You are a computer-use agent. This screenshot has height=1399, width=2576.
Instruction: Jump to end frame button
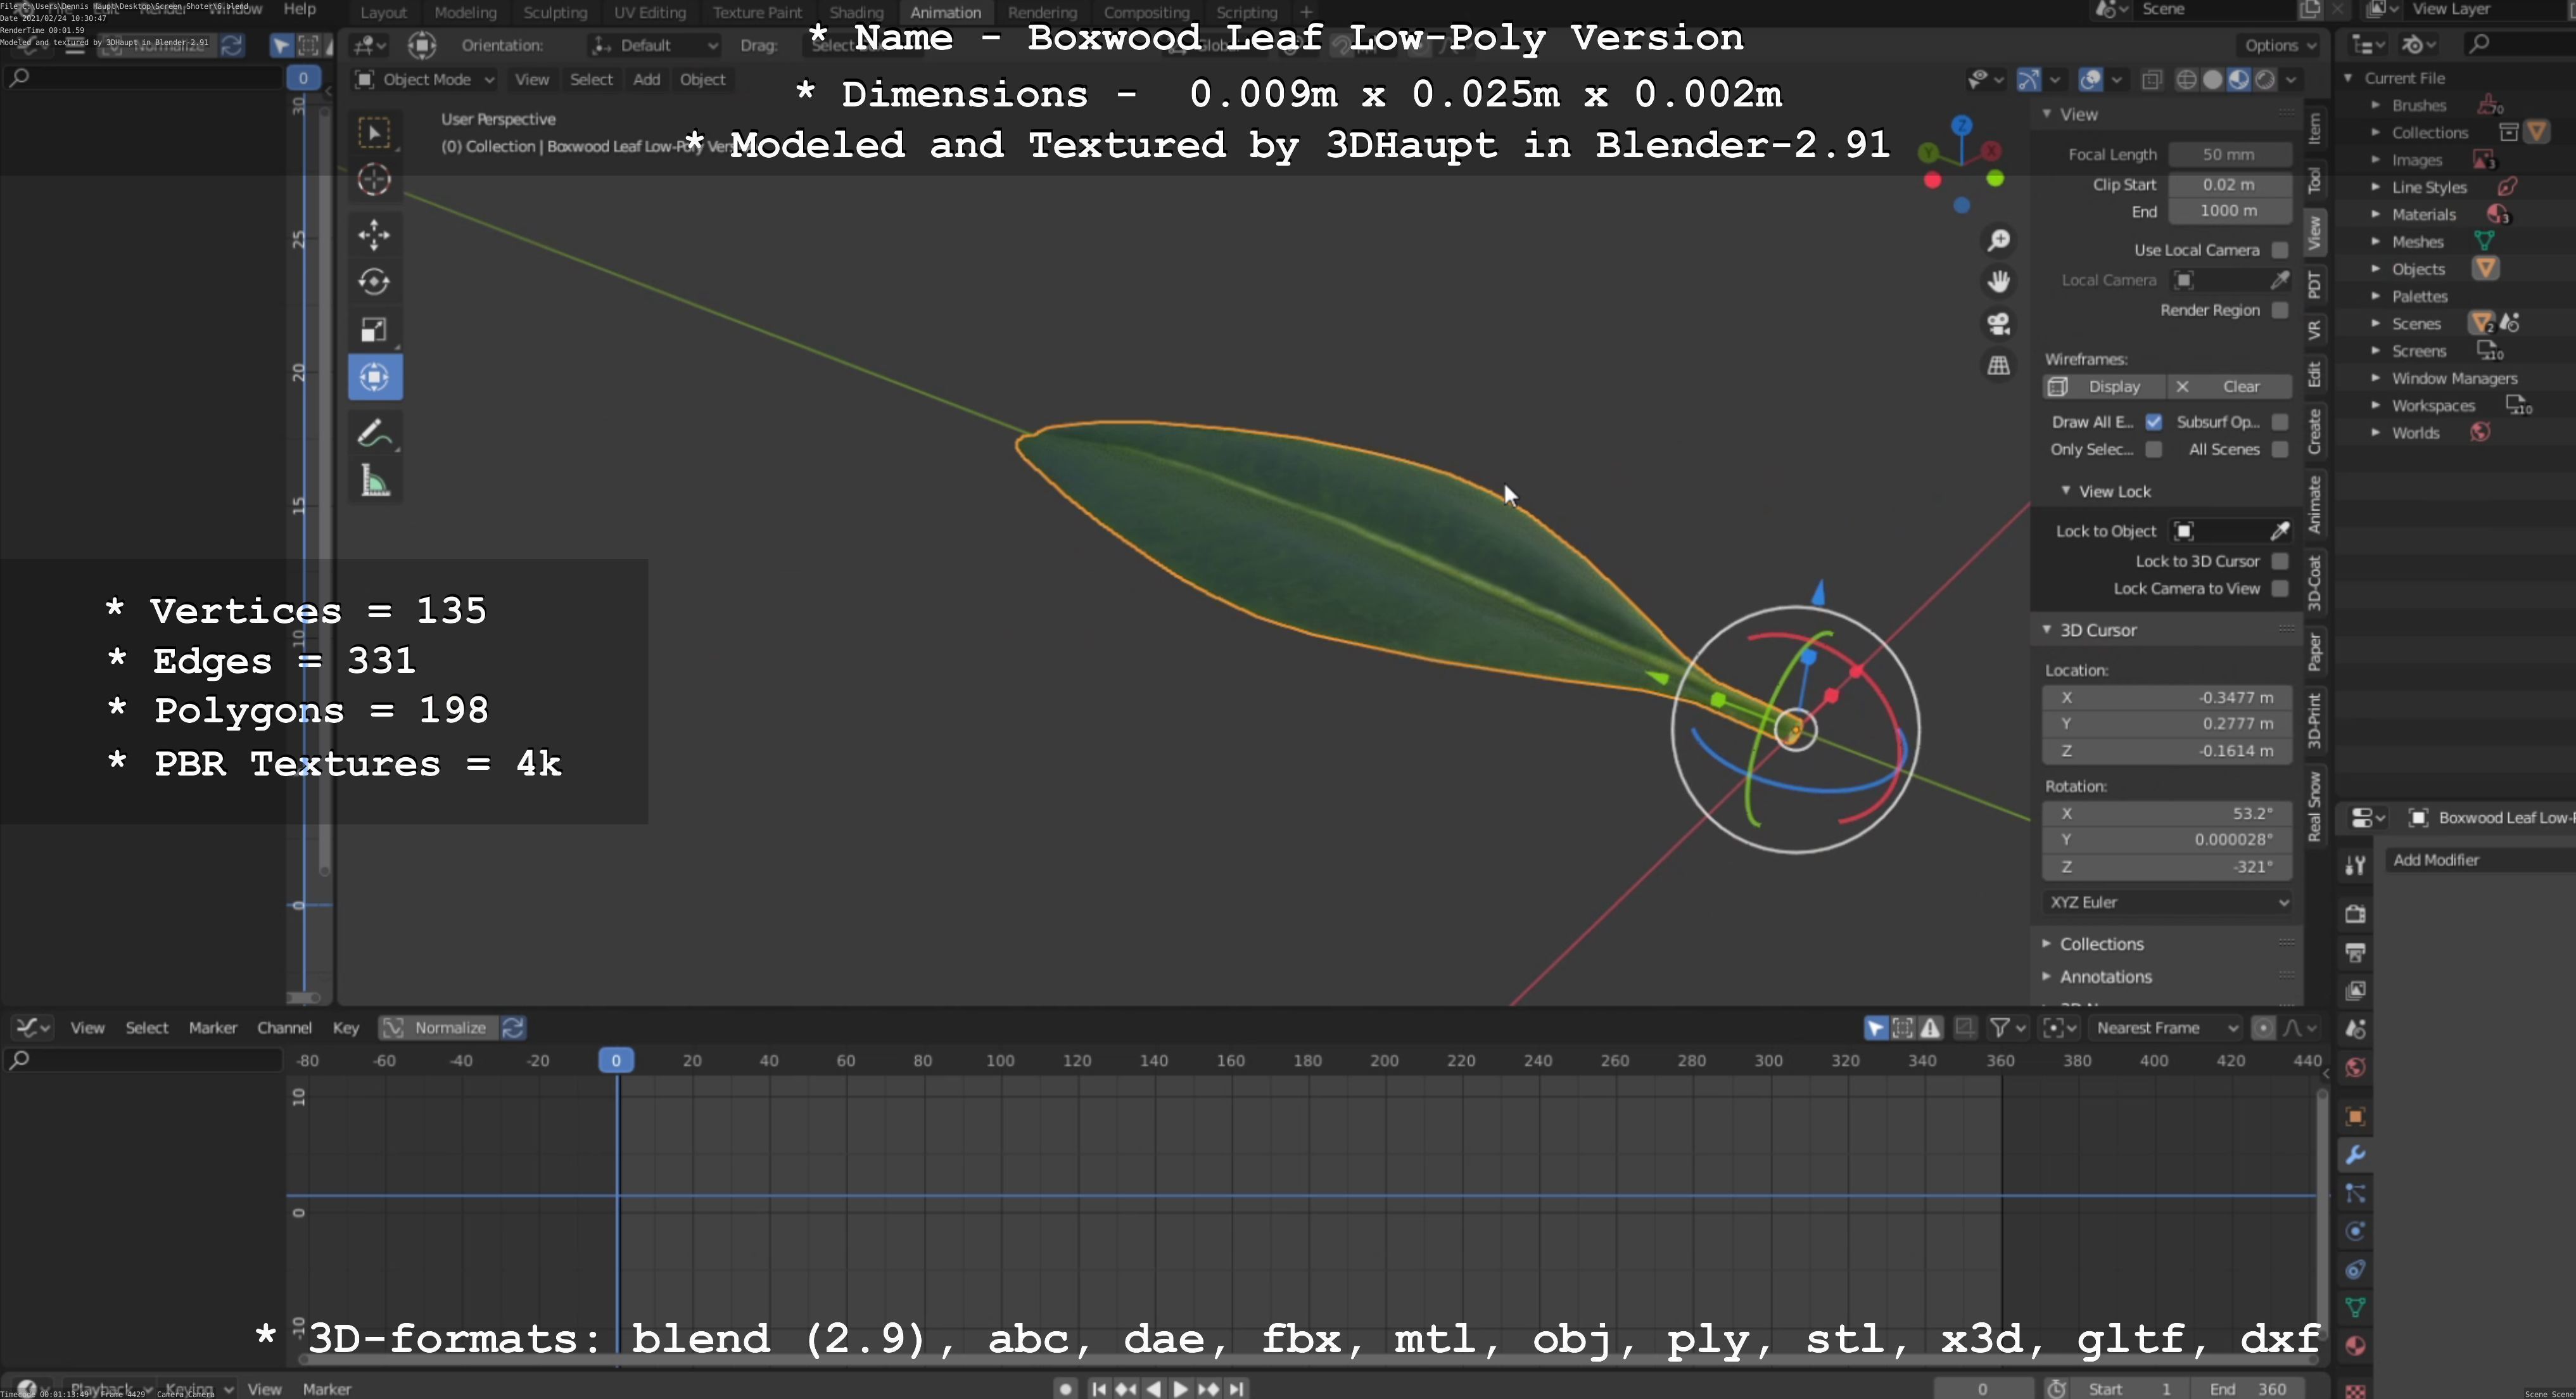click(x=1237, y=1388)
